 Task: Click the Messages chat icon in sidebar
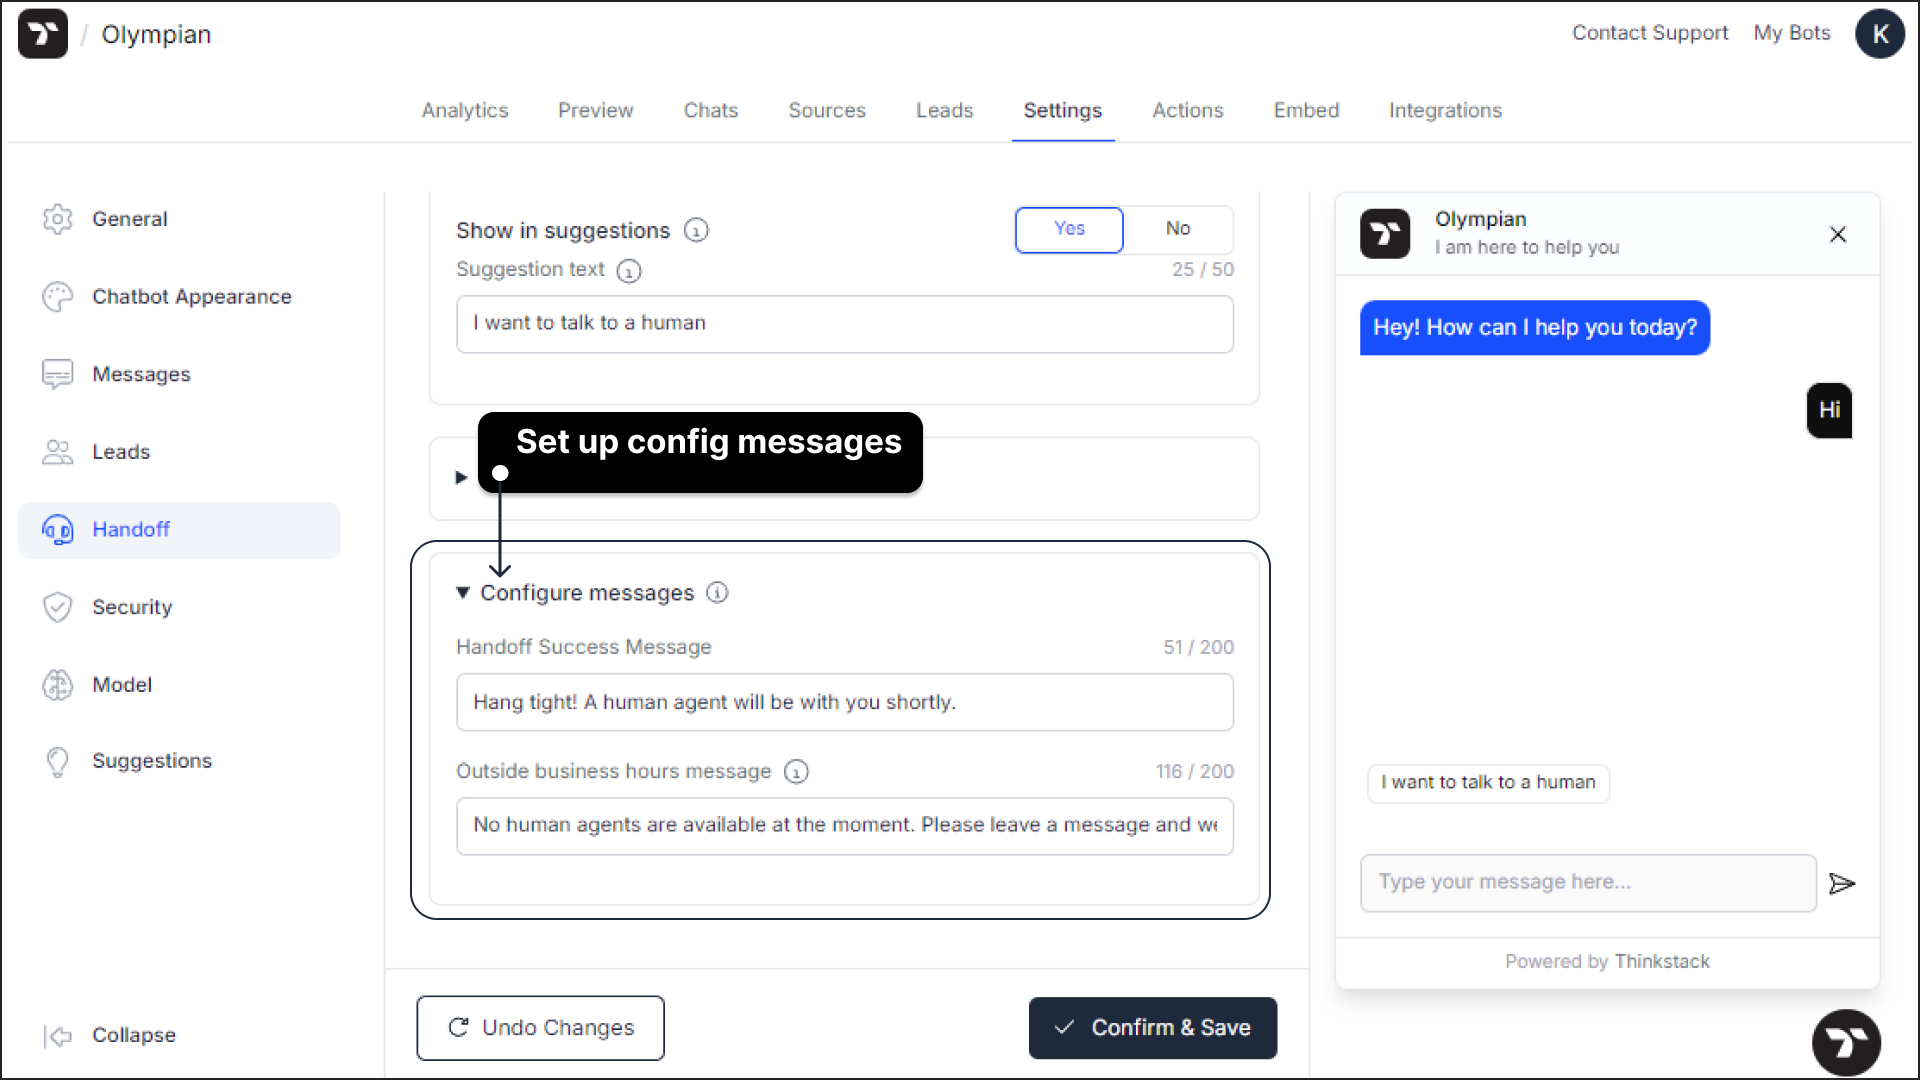click(58, 374)
